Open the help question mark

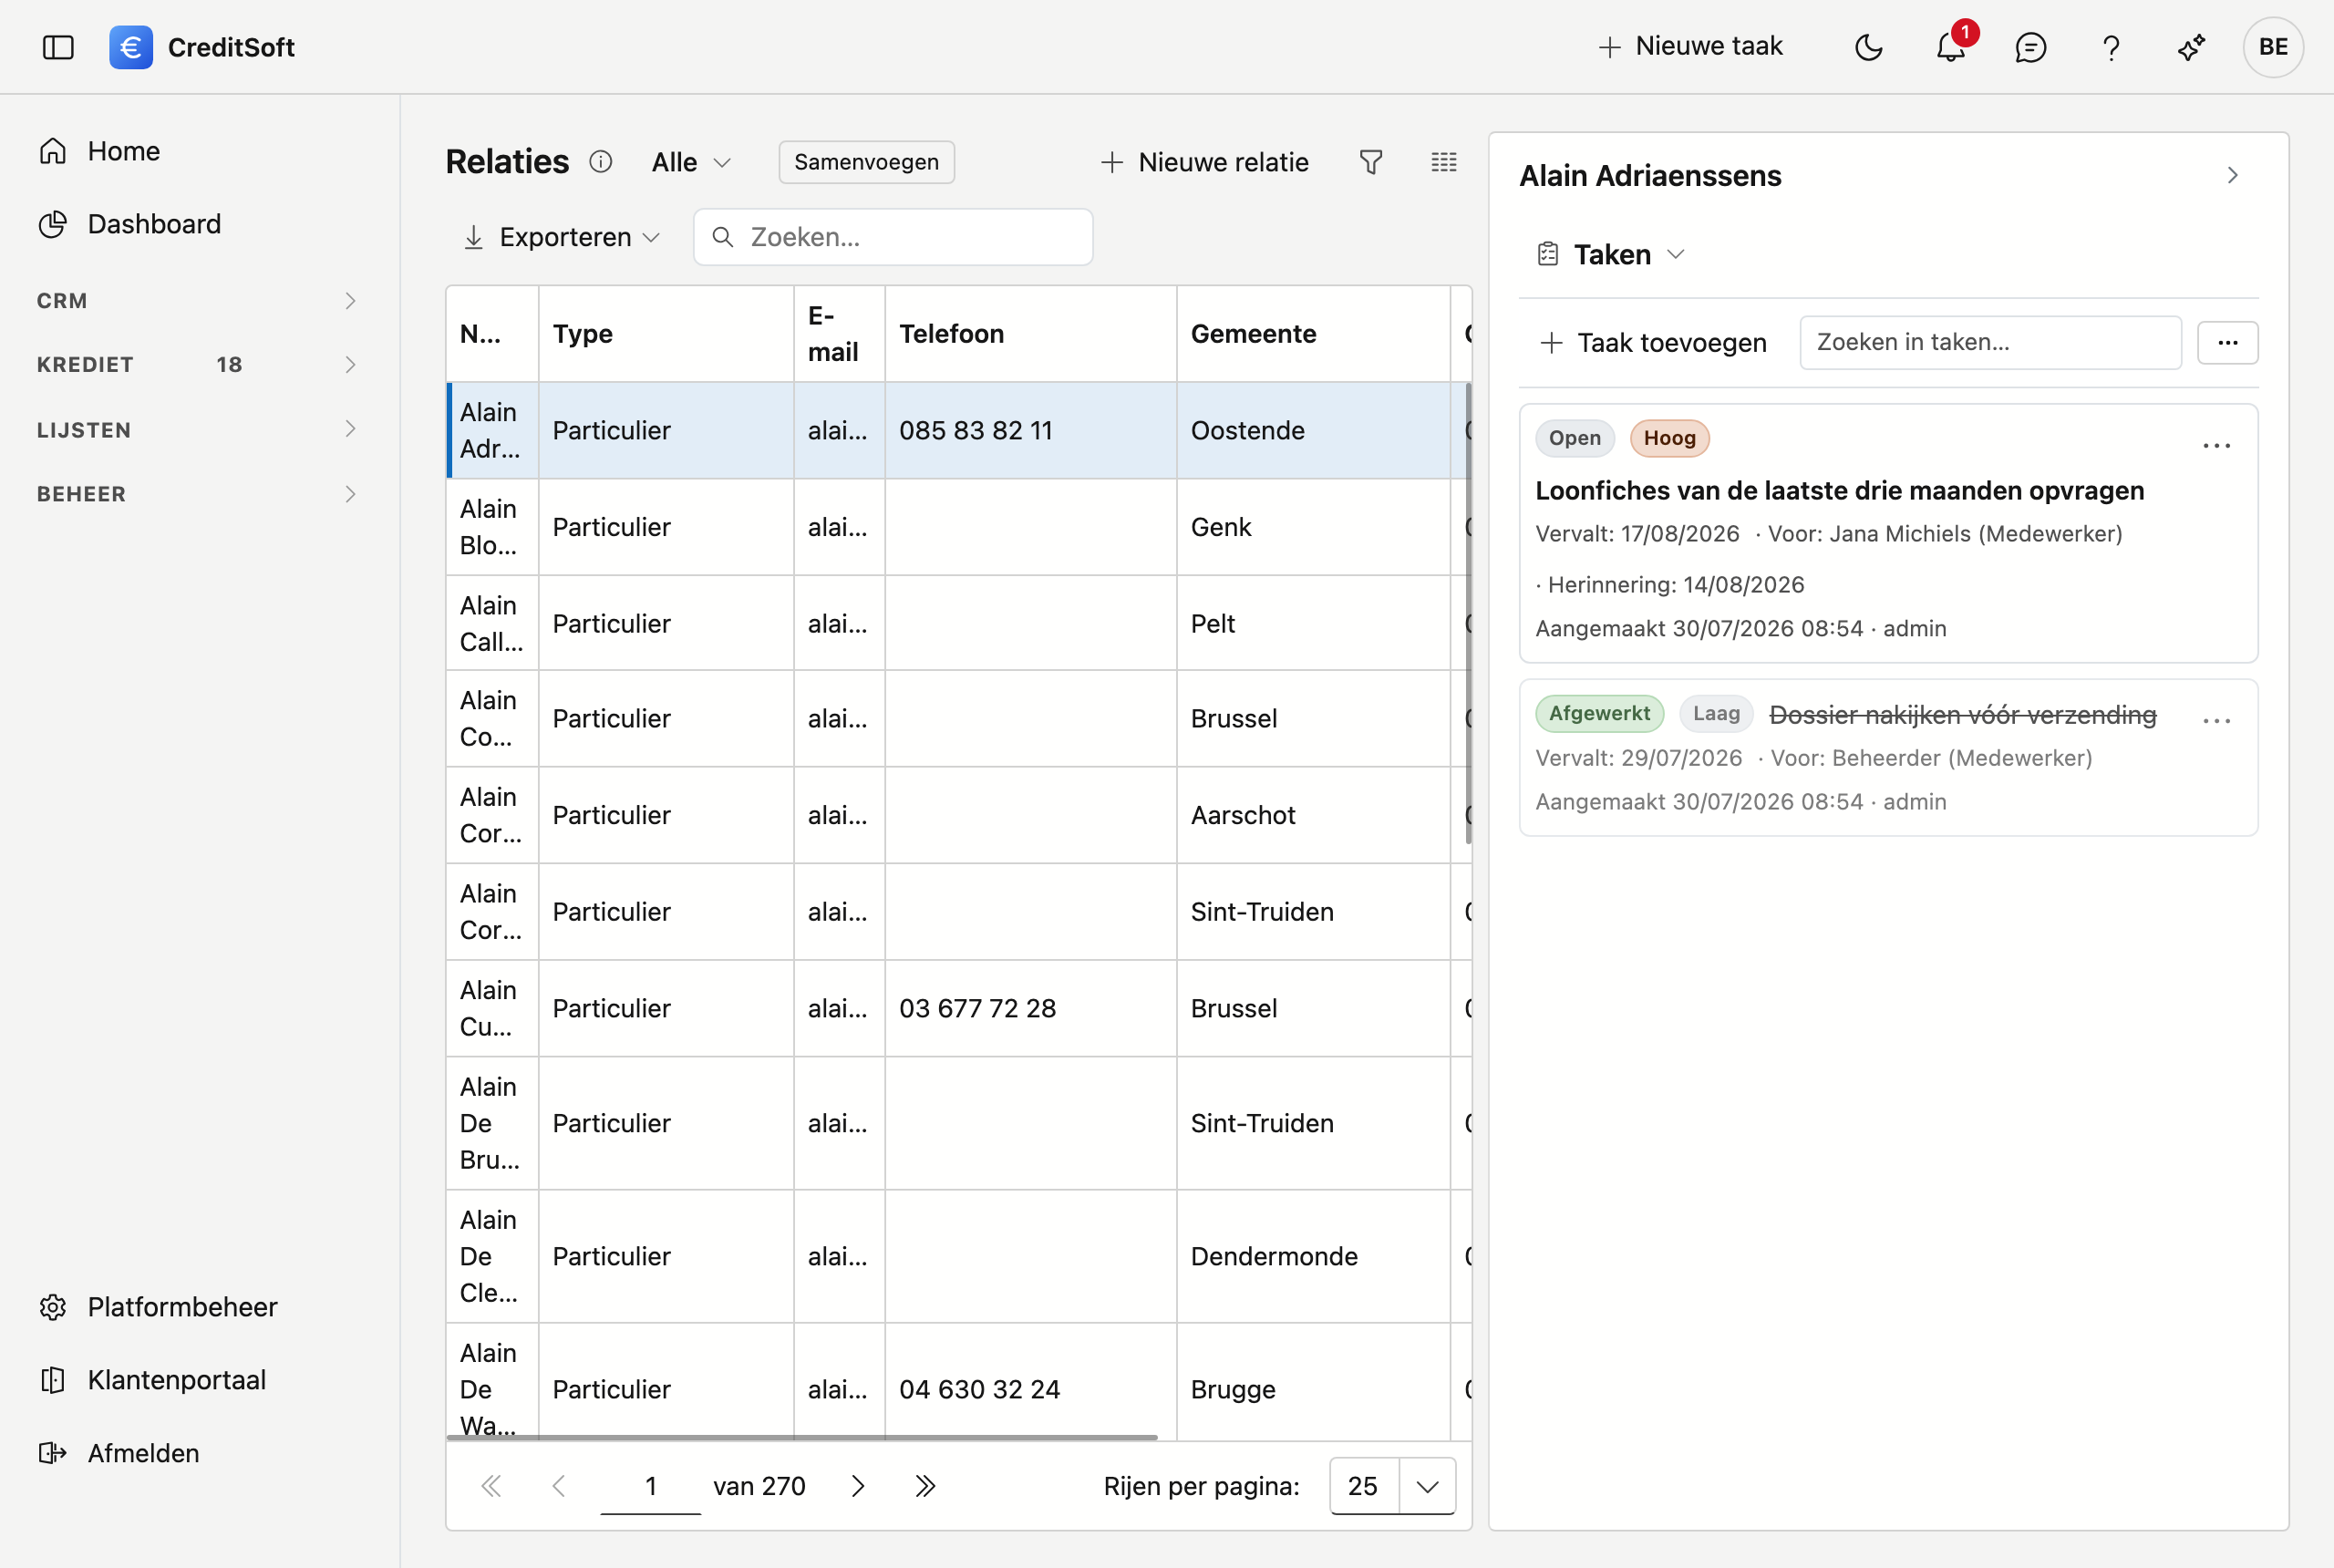(x=2111, y=47)
